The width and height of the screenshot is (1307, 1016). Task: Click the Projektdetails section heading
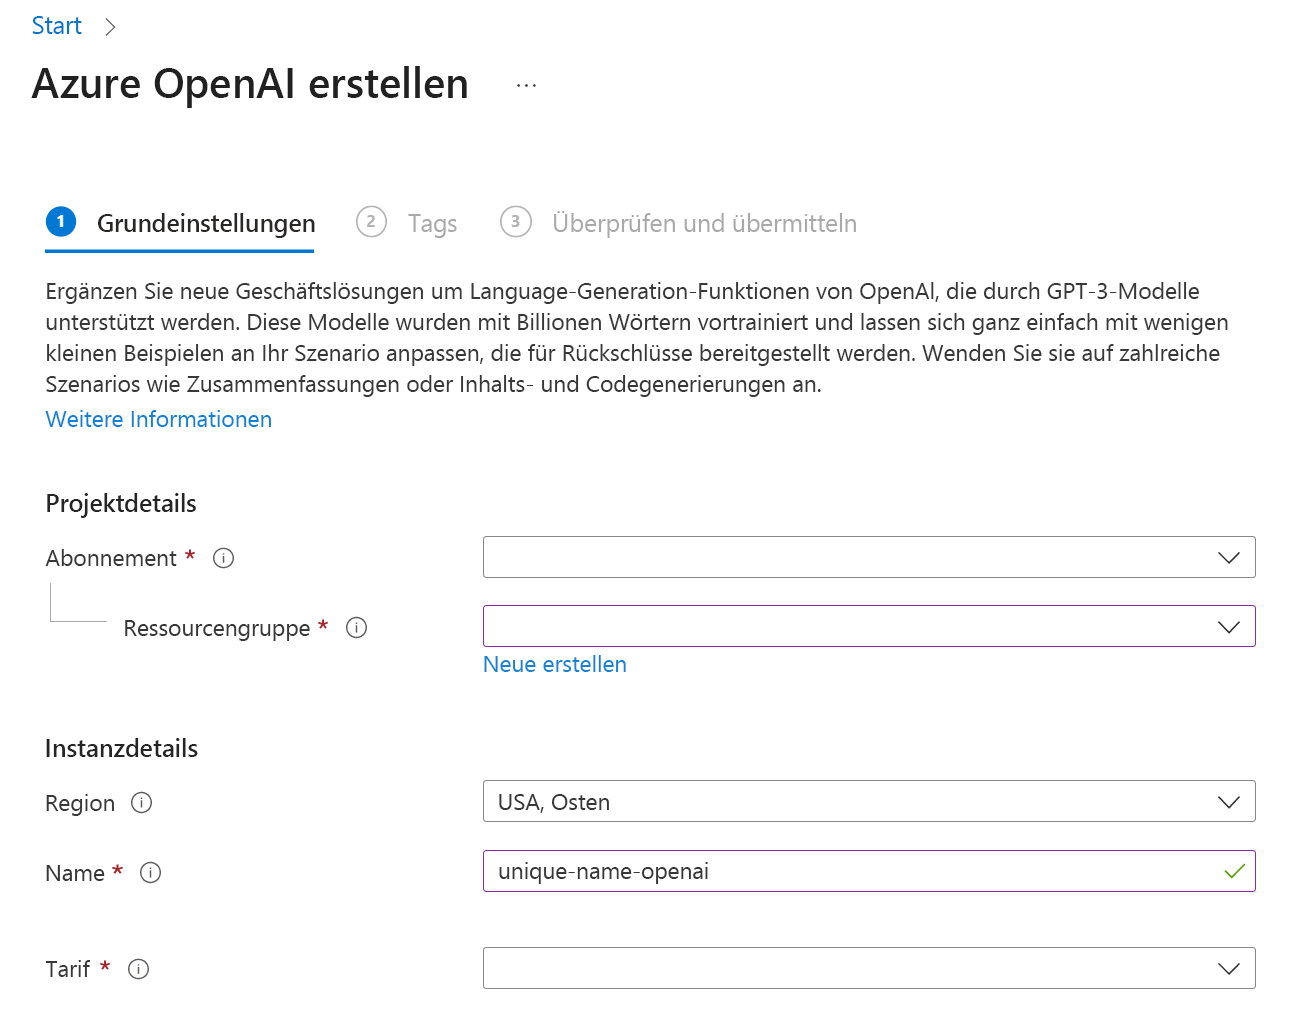(x=121, y=503)
